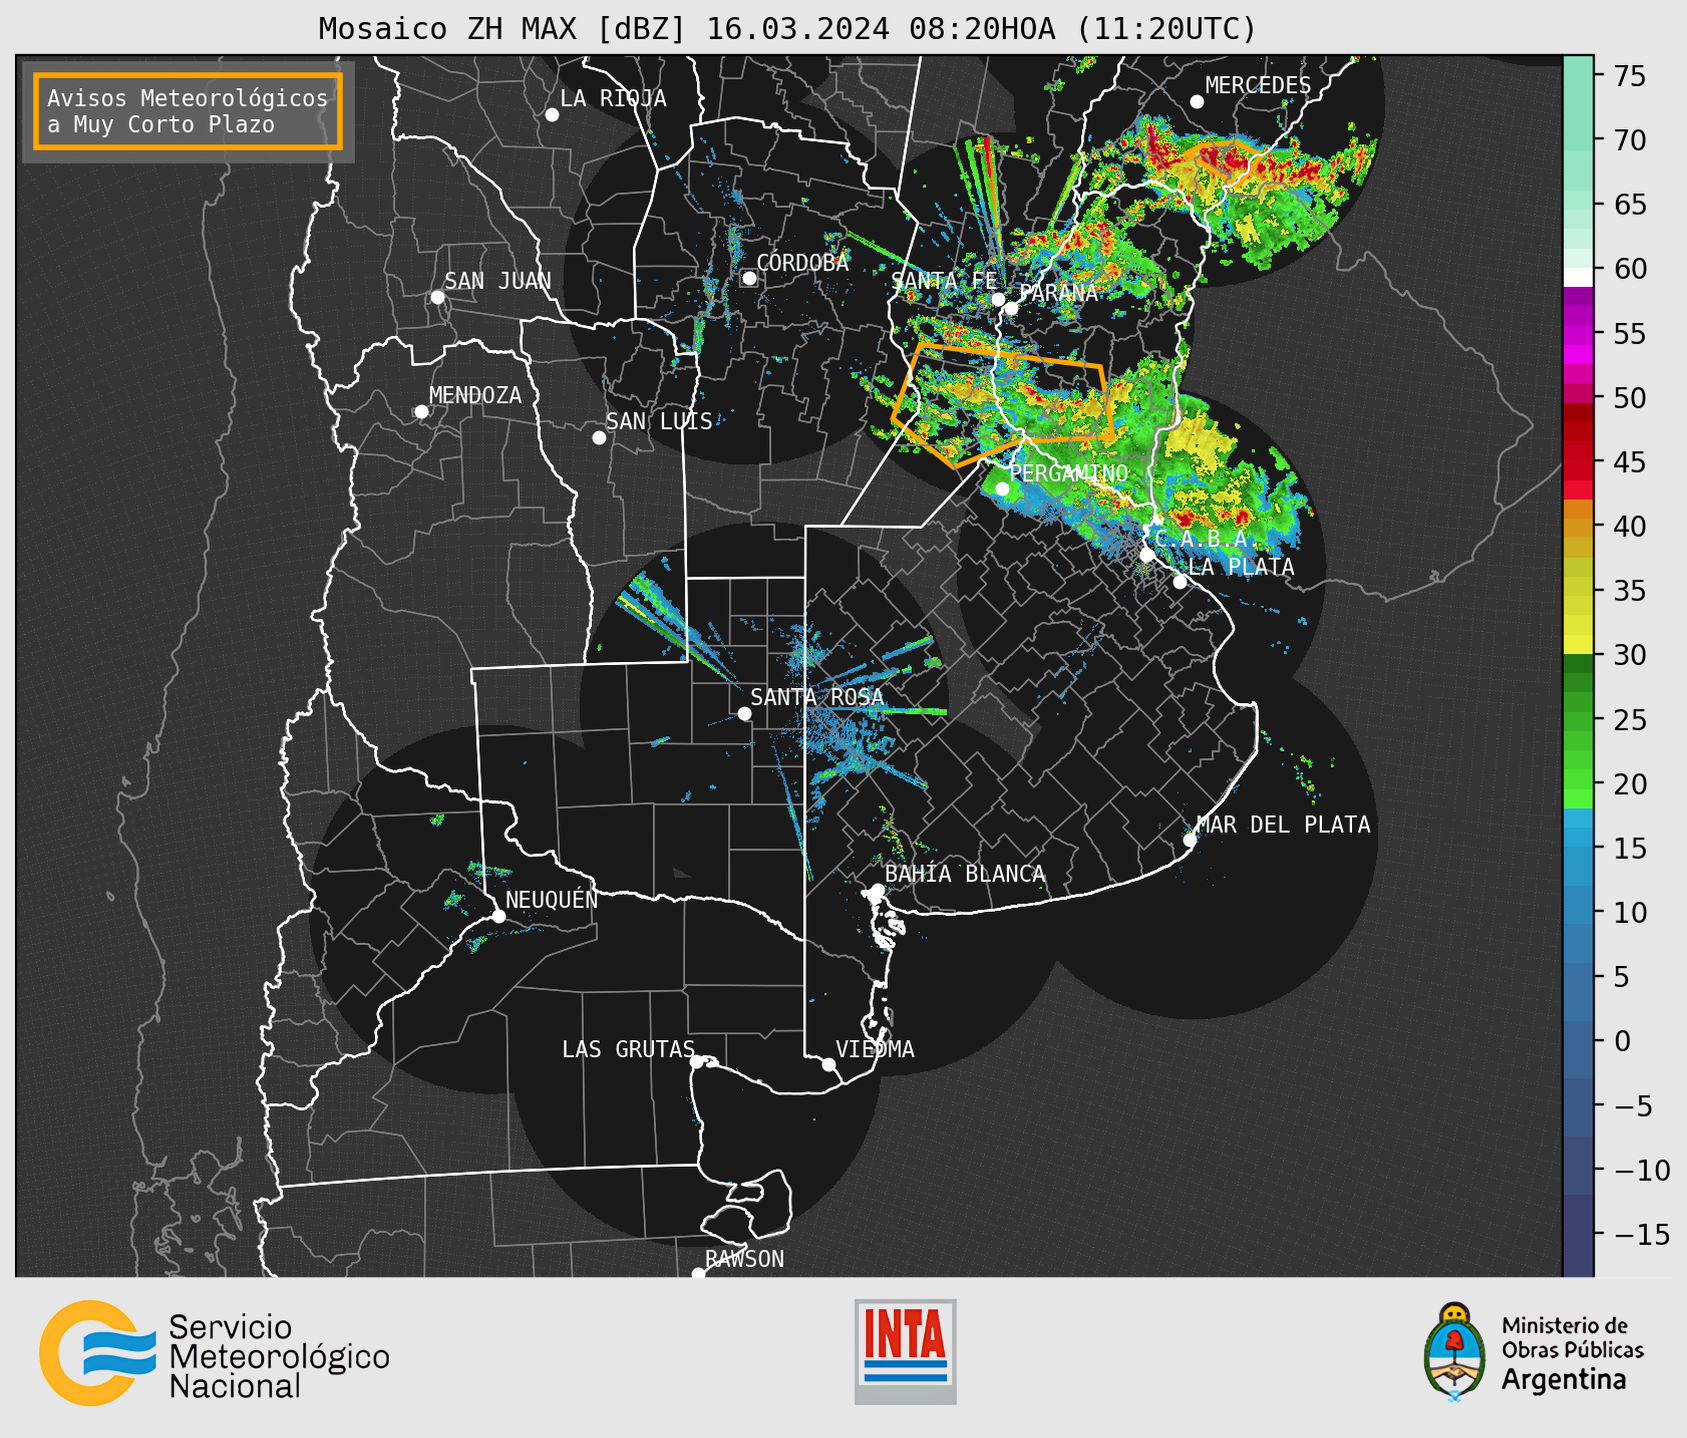
Task: Click the San Luis city marker dot
Action: 599,437
